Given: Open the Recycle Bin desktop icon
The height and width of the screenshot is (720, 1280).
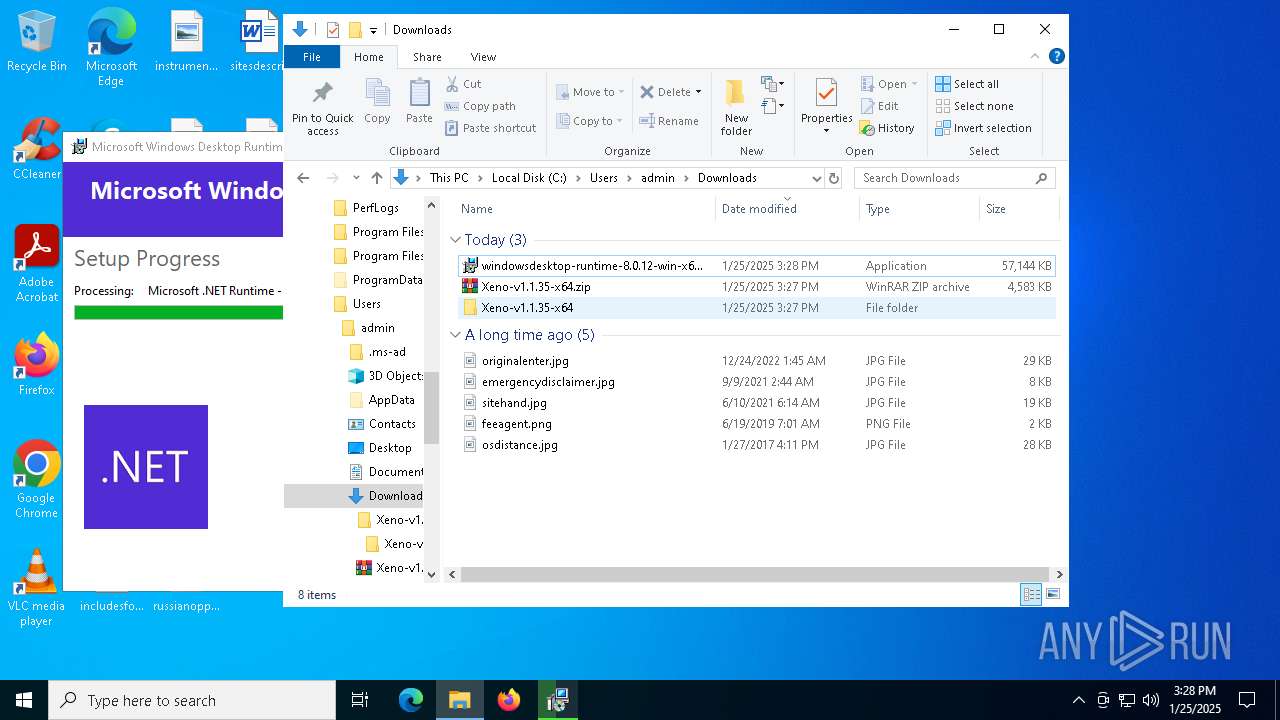Looking at the screenshot, I should [x=36, y=42].
